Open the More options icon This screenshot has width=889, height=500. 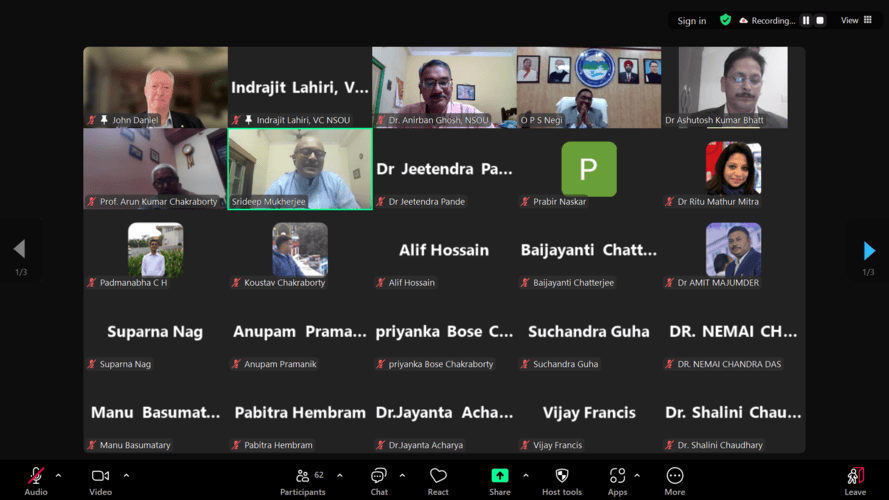674,476
